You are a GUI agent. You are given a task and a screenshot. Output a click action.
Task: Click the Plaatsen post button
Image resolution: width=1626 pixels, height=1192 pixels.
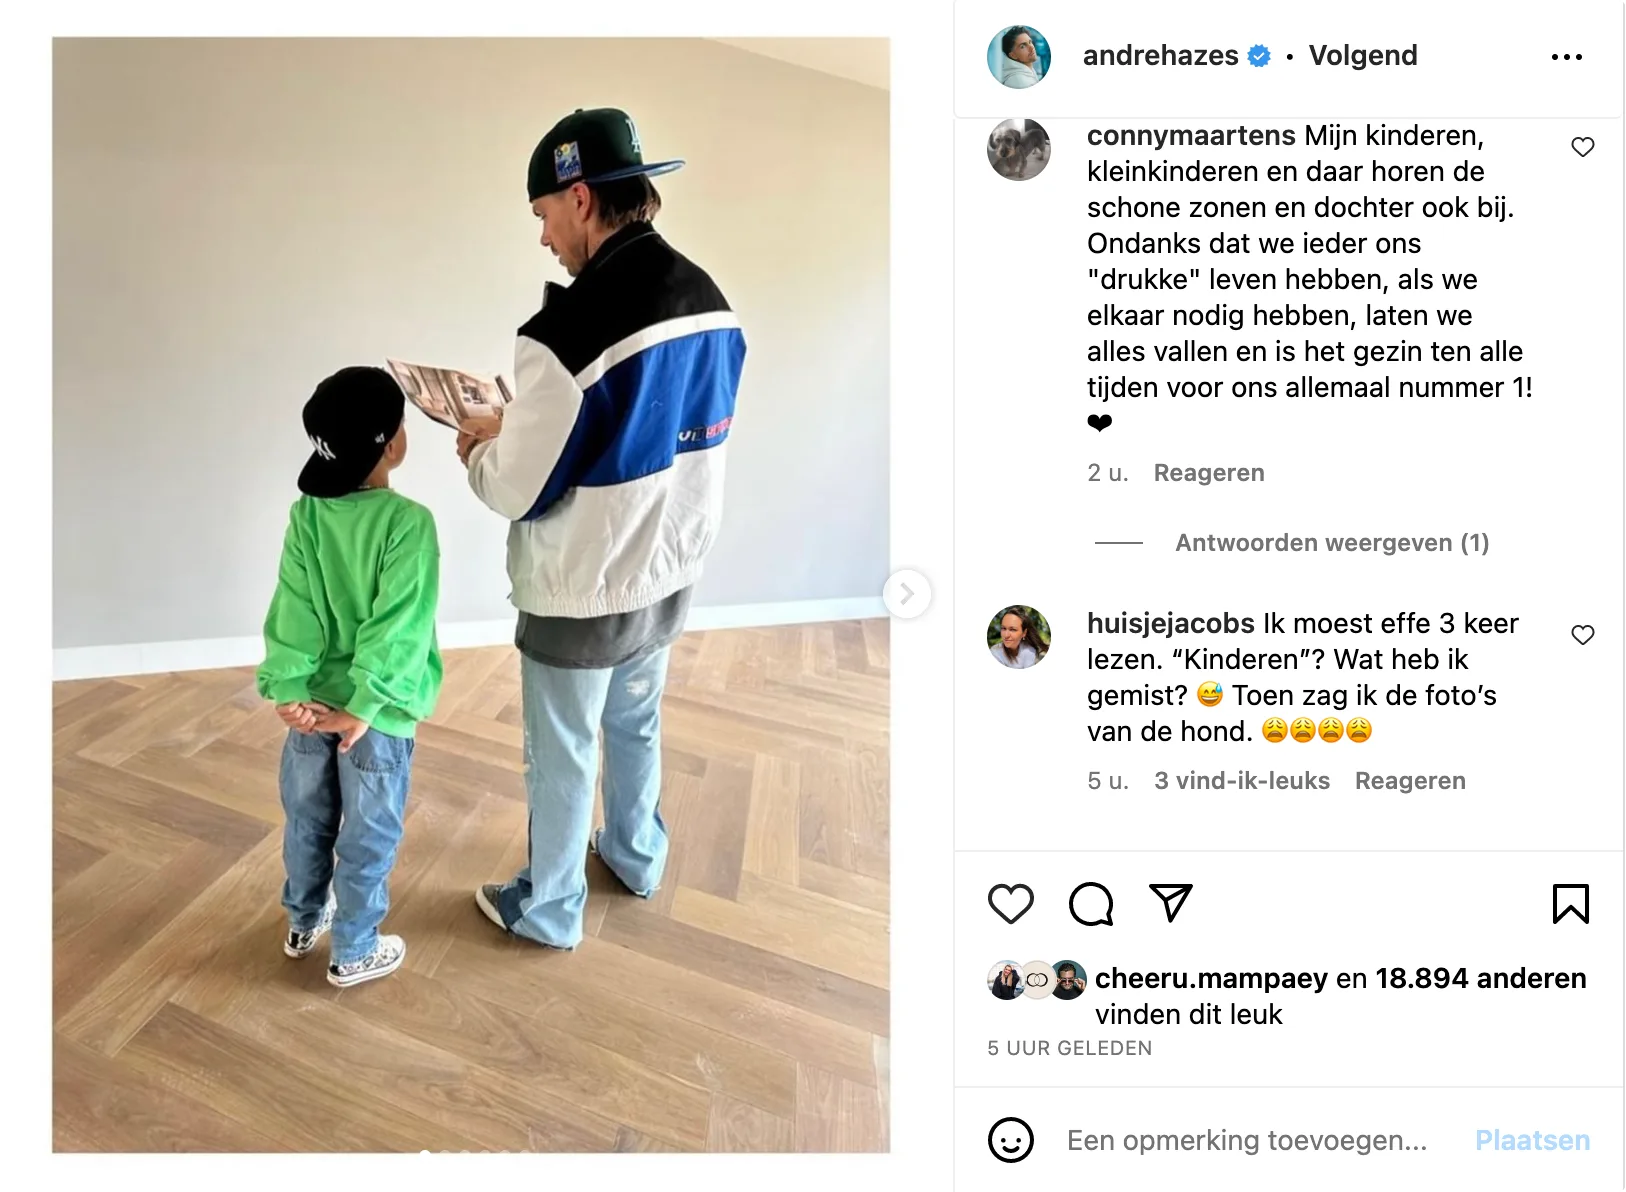pos(1532,1140)
